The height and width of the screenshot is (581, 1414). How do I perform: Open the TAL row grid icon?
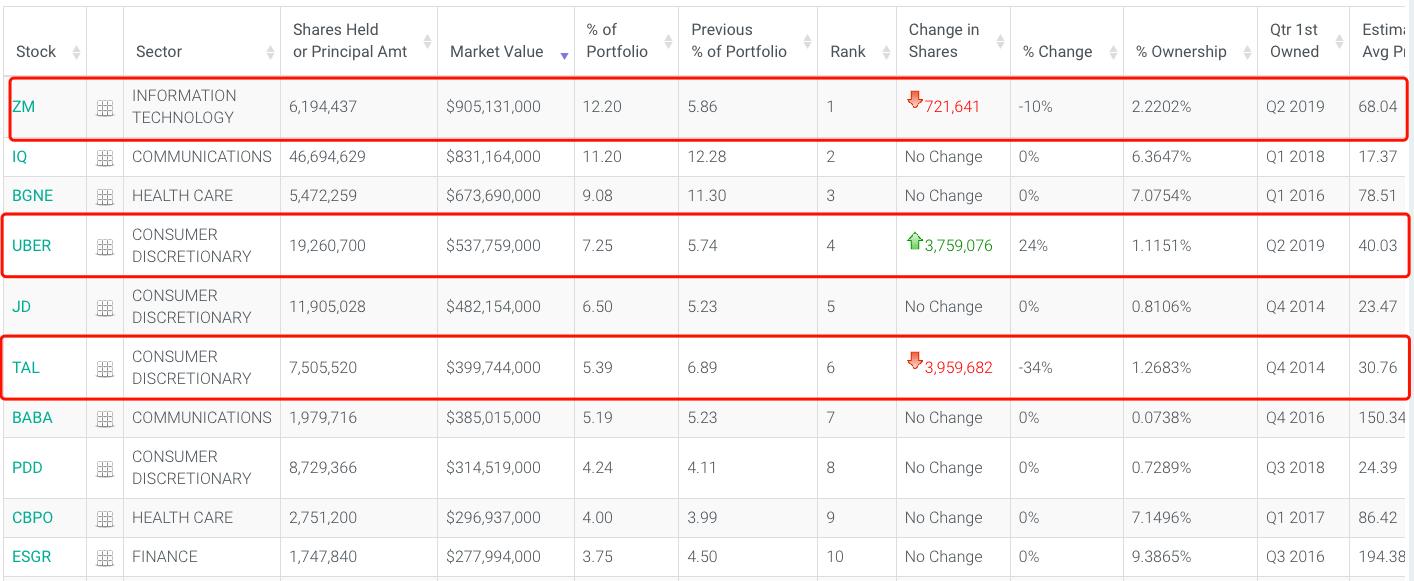[x=104, y=368]
